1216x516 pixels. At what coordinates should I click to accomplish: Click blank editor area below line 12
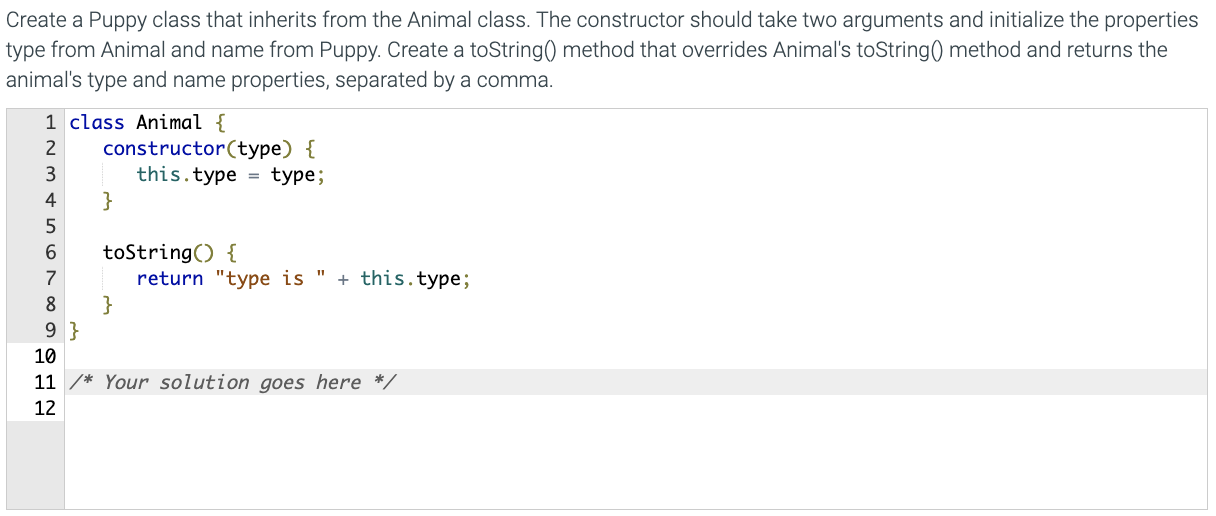636,465
